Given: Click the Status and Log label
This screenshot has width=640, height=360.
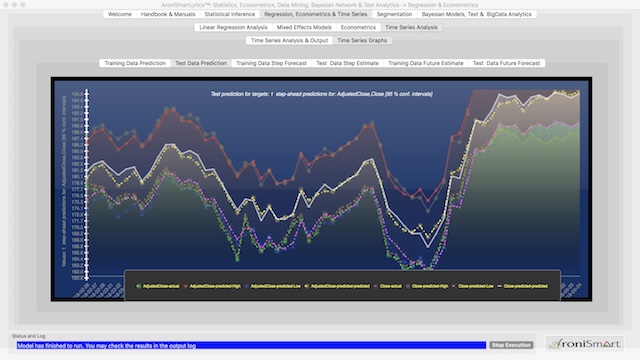Looking at the screenshot, I should [29, 336].
